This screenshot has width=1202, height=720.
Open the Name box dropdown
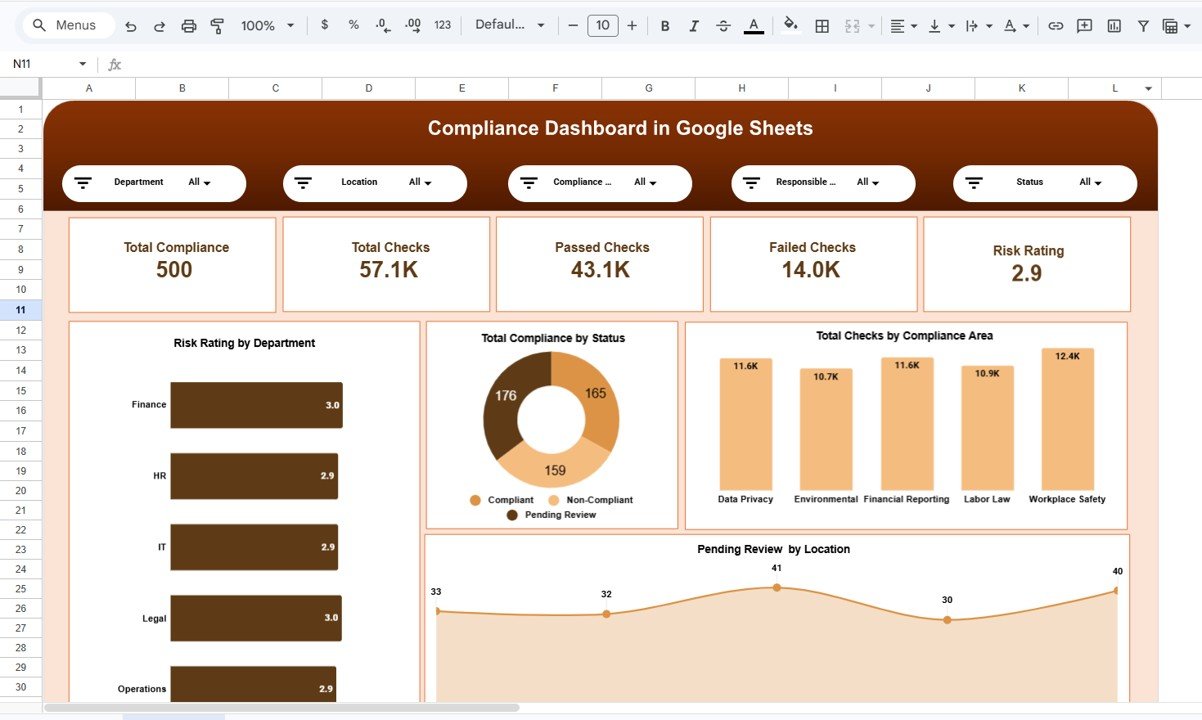pyautogui.click(x=81, y=63)
